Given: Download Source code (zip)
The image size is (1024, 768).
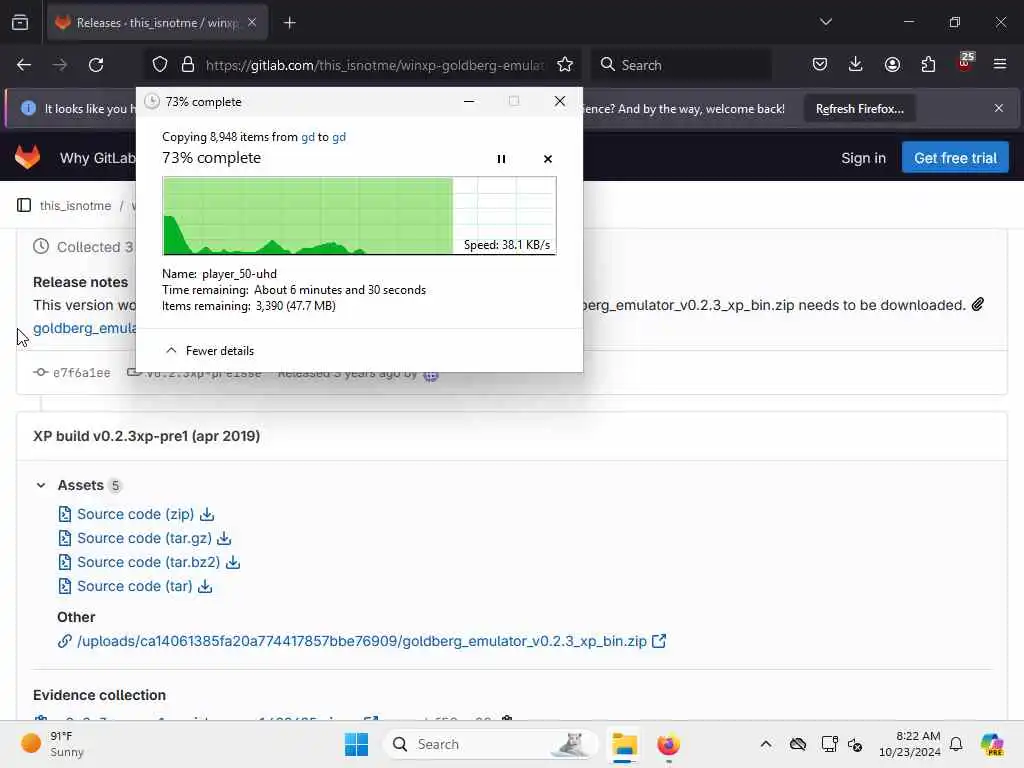Looking at the screenshot, I should pyautogui.click(x=136, y=514).
